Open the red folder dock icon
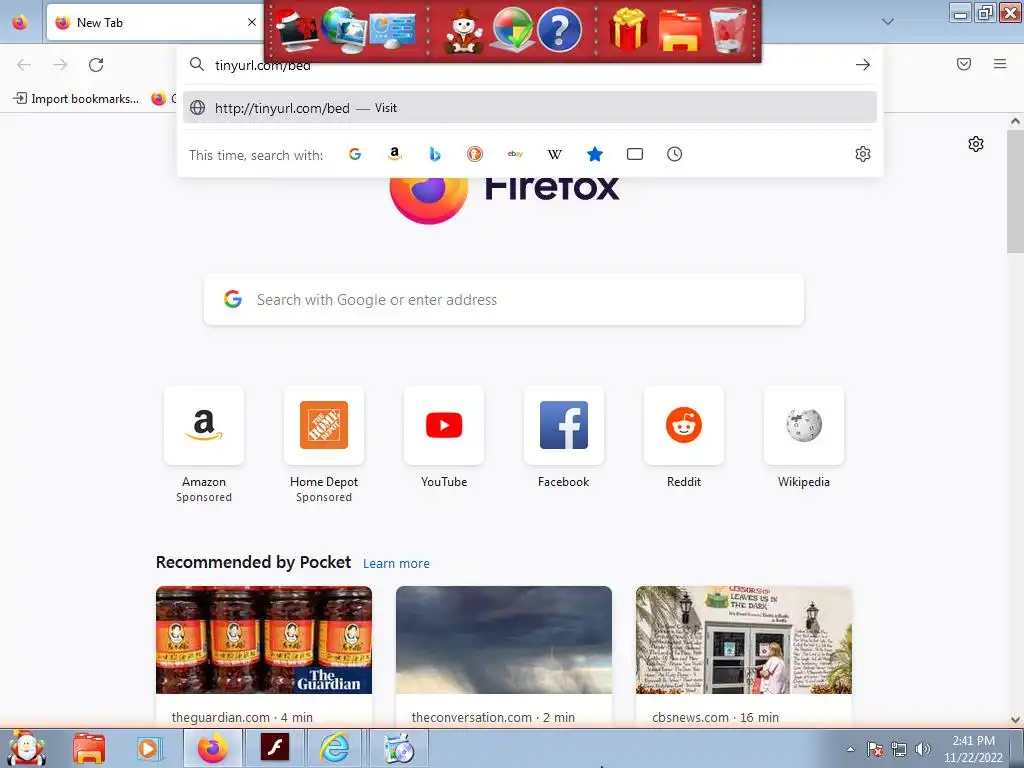Screen dimensions: 1024x768 click(x=679, y=31)
